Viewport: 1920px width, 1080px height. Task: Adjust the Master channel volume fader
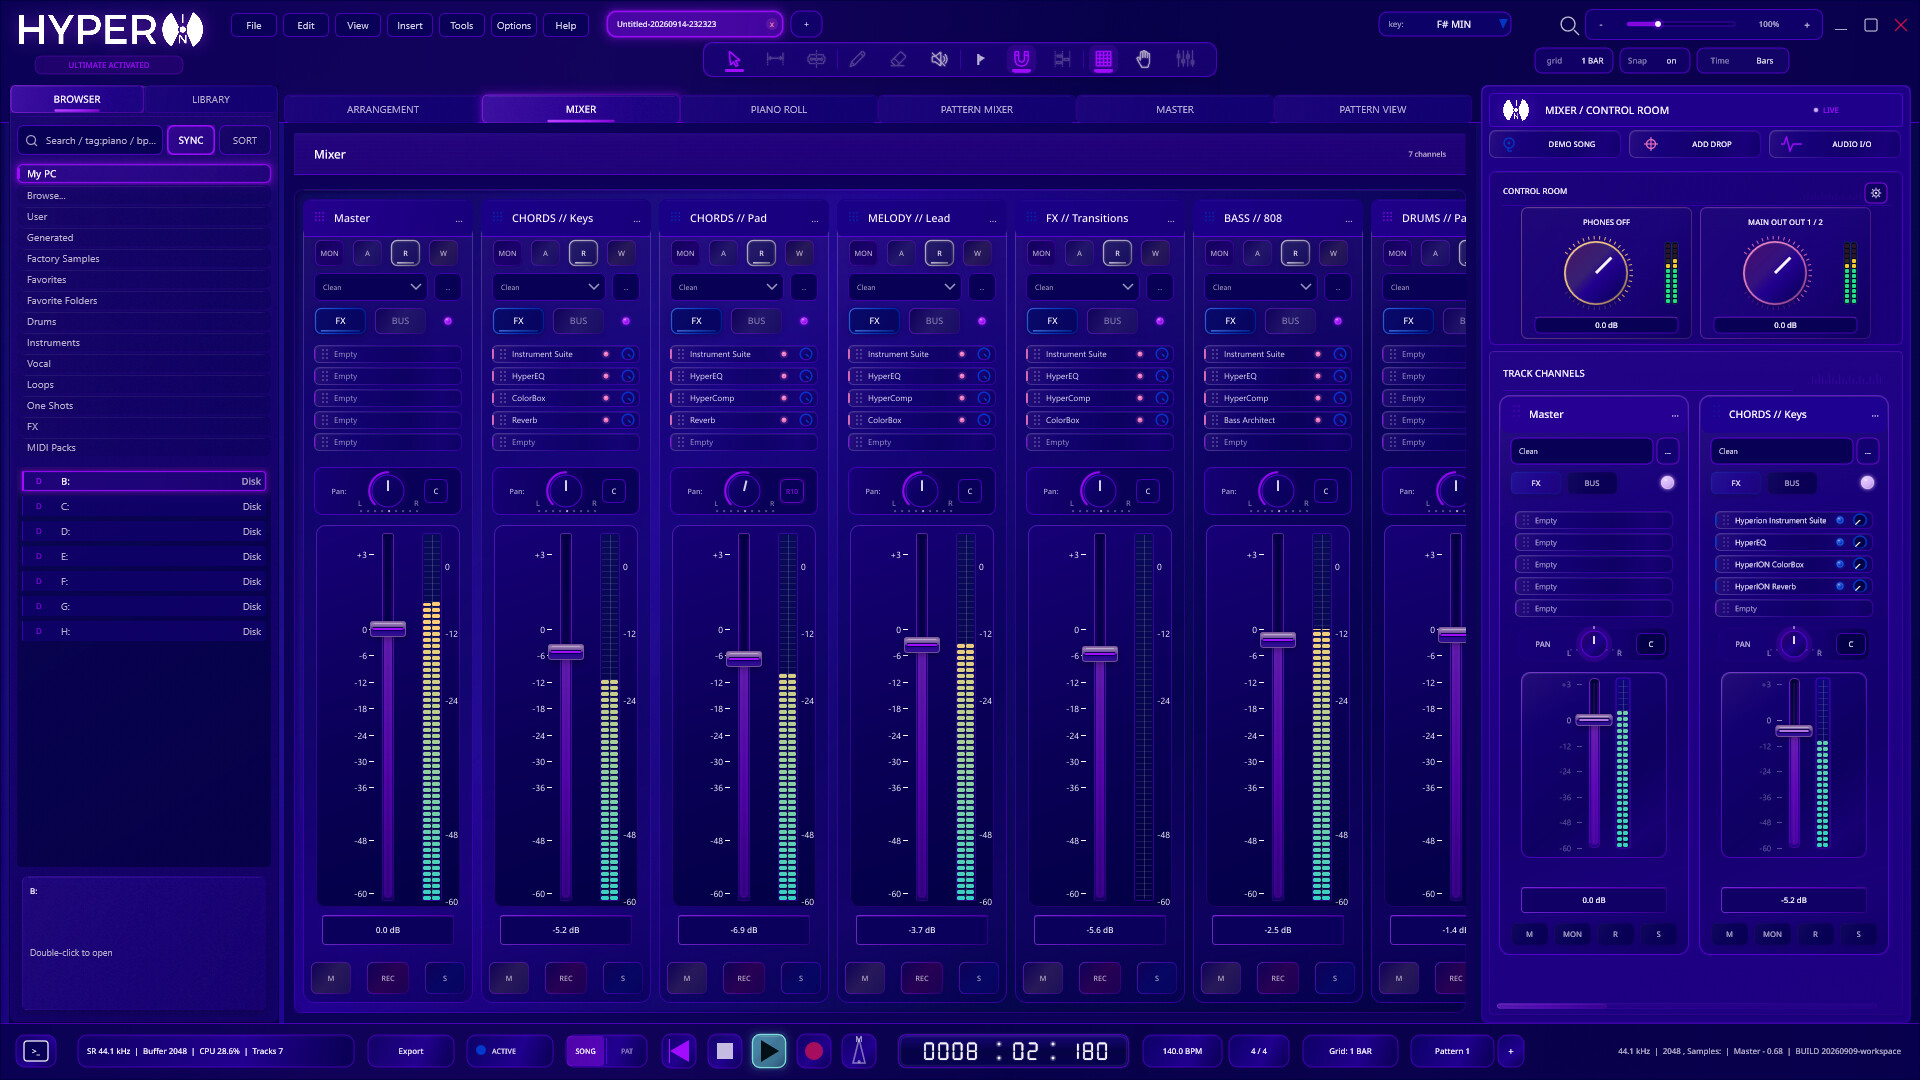[388, 629]
